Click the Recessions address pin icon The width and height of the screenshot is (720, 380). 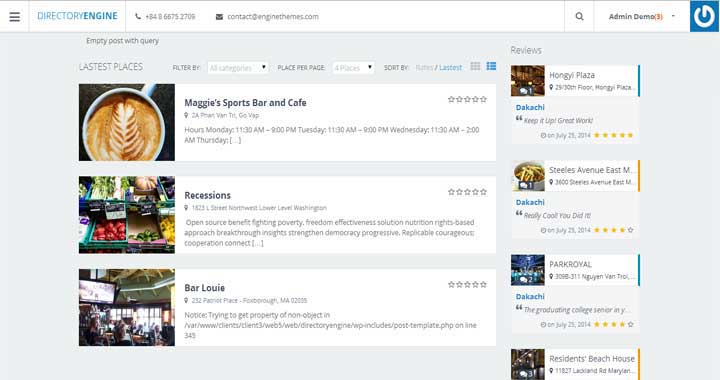186,208
